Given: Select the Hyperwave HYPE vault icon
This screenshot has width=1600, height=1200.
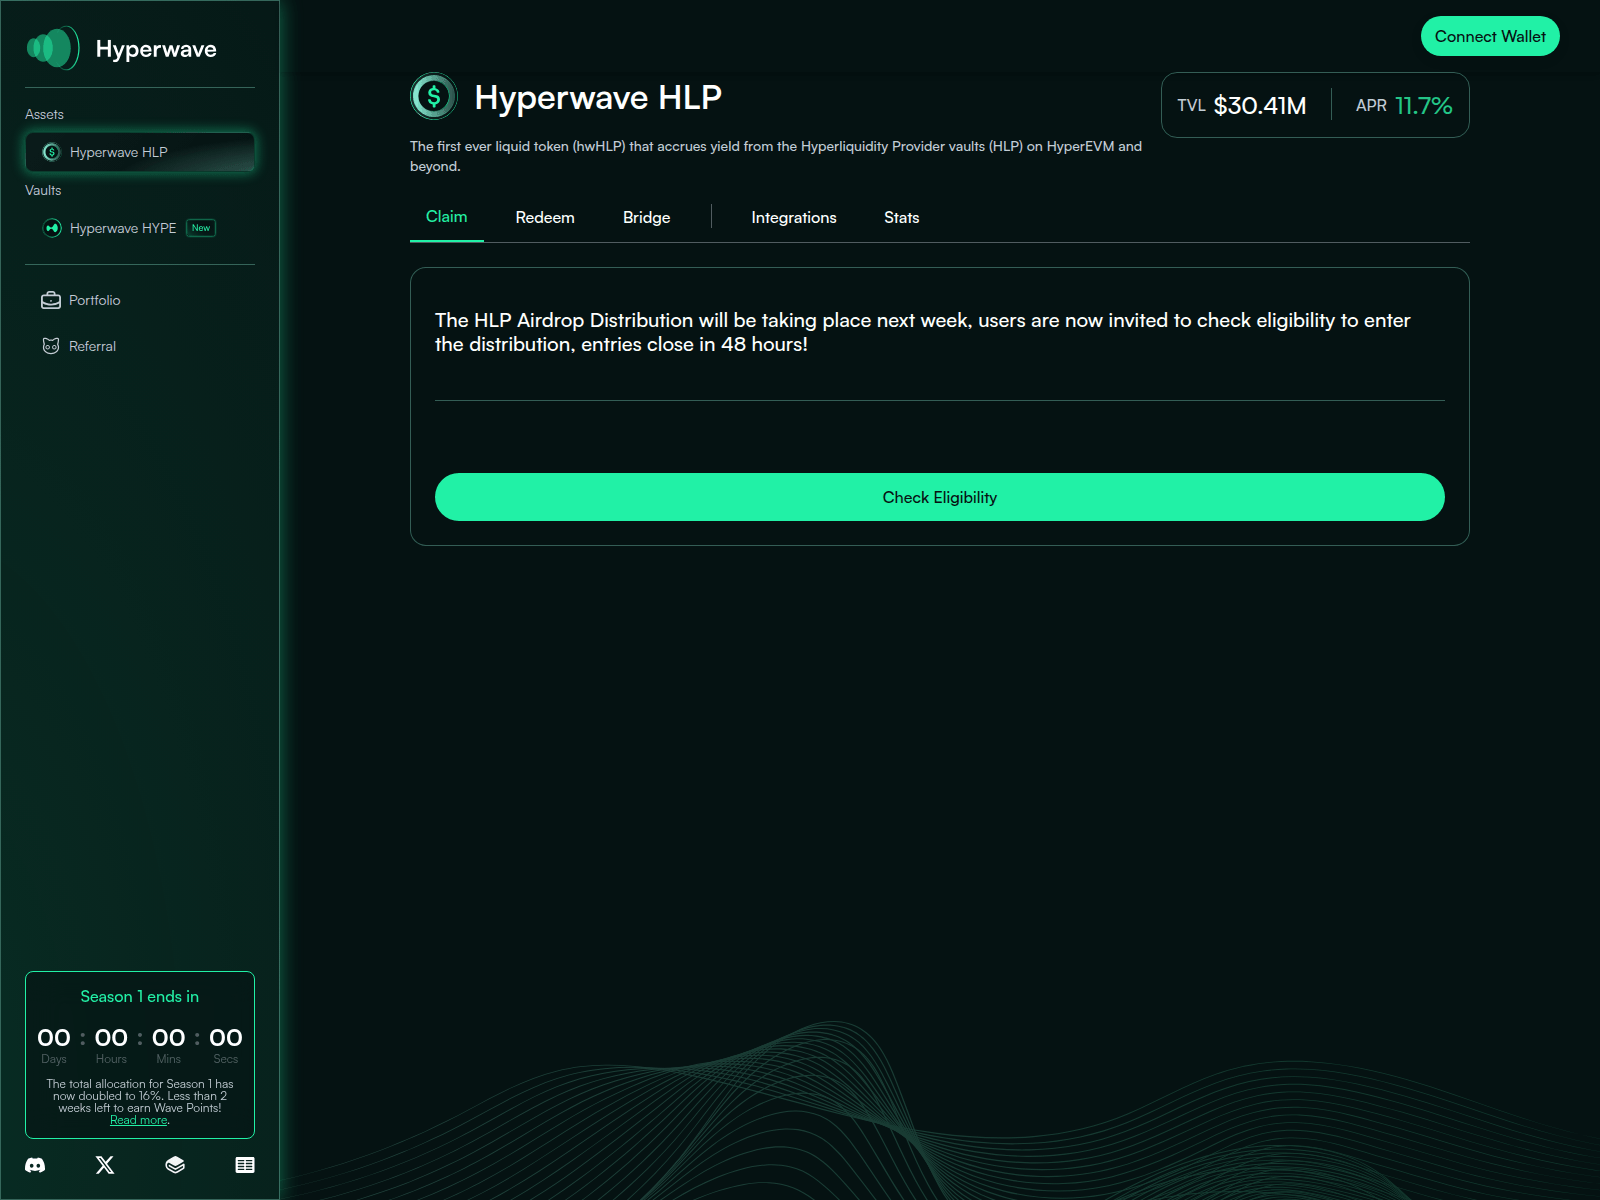Looking at the screenshot, I should pyautogui.click(x=52, y=228).
